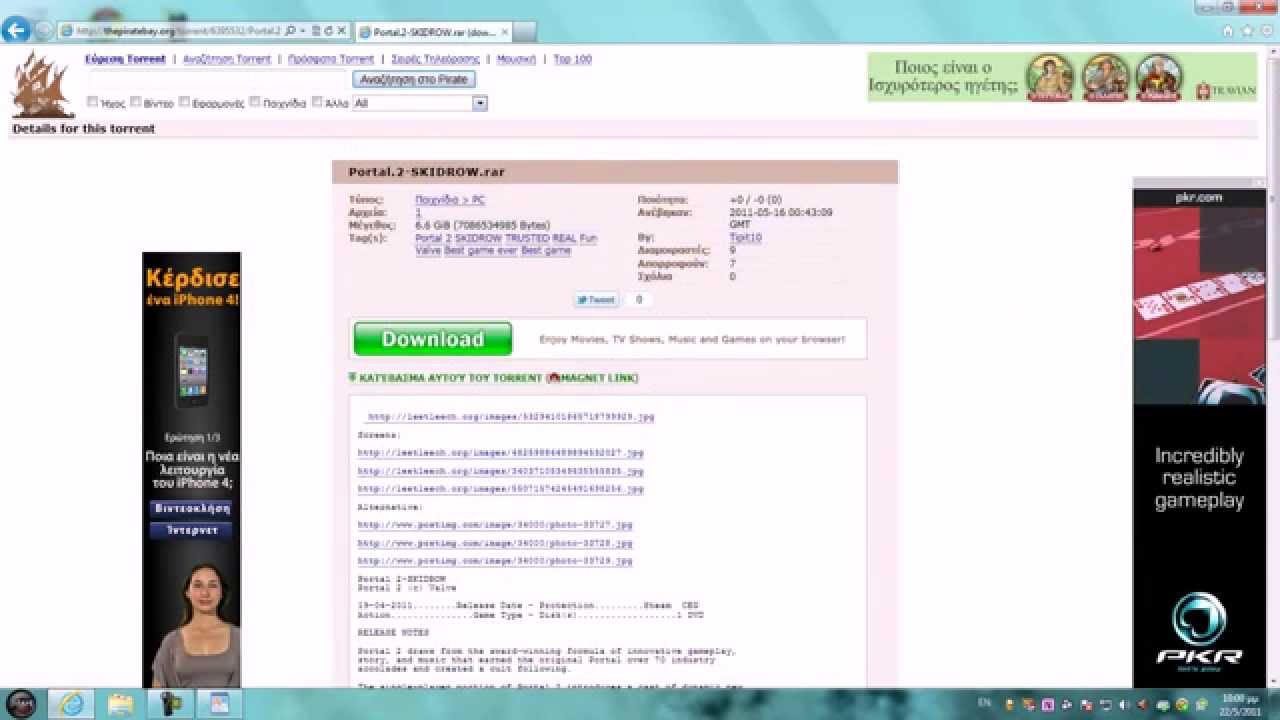
Task: Toggle the Ήχος (audio) checkbox
Action: (92, 102)
